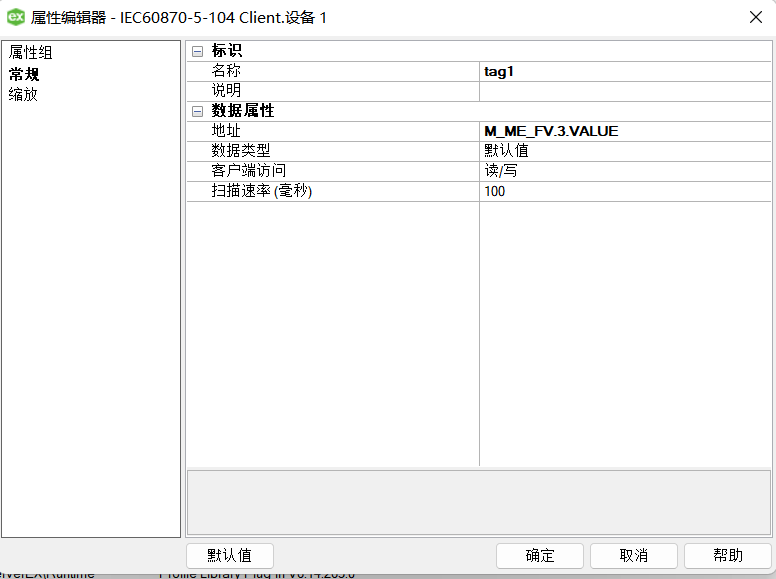Close the property editor dialog
This screenshot has width=776, height=579.
[755, 17]
